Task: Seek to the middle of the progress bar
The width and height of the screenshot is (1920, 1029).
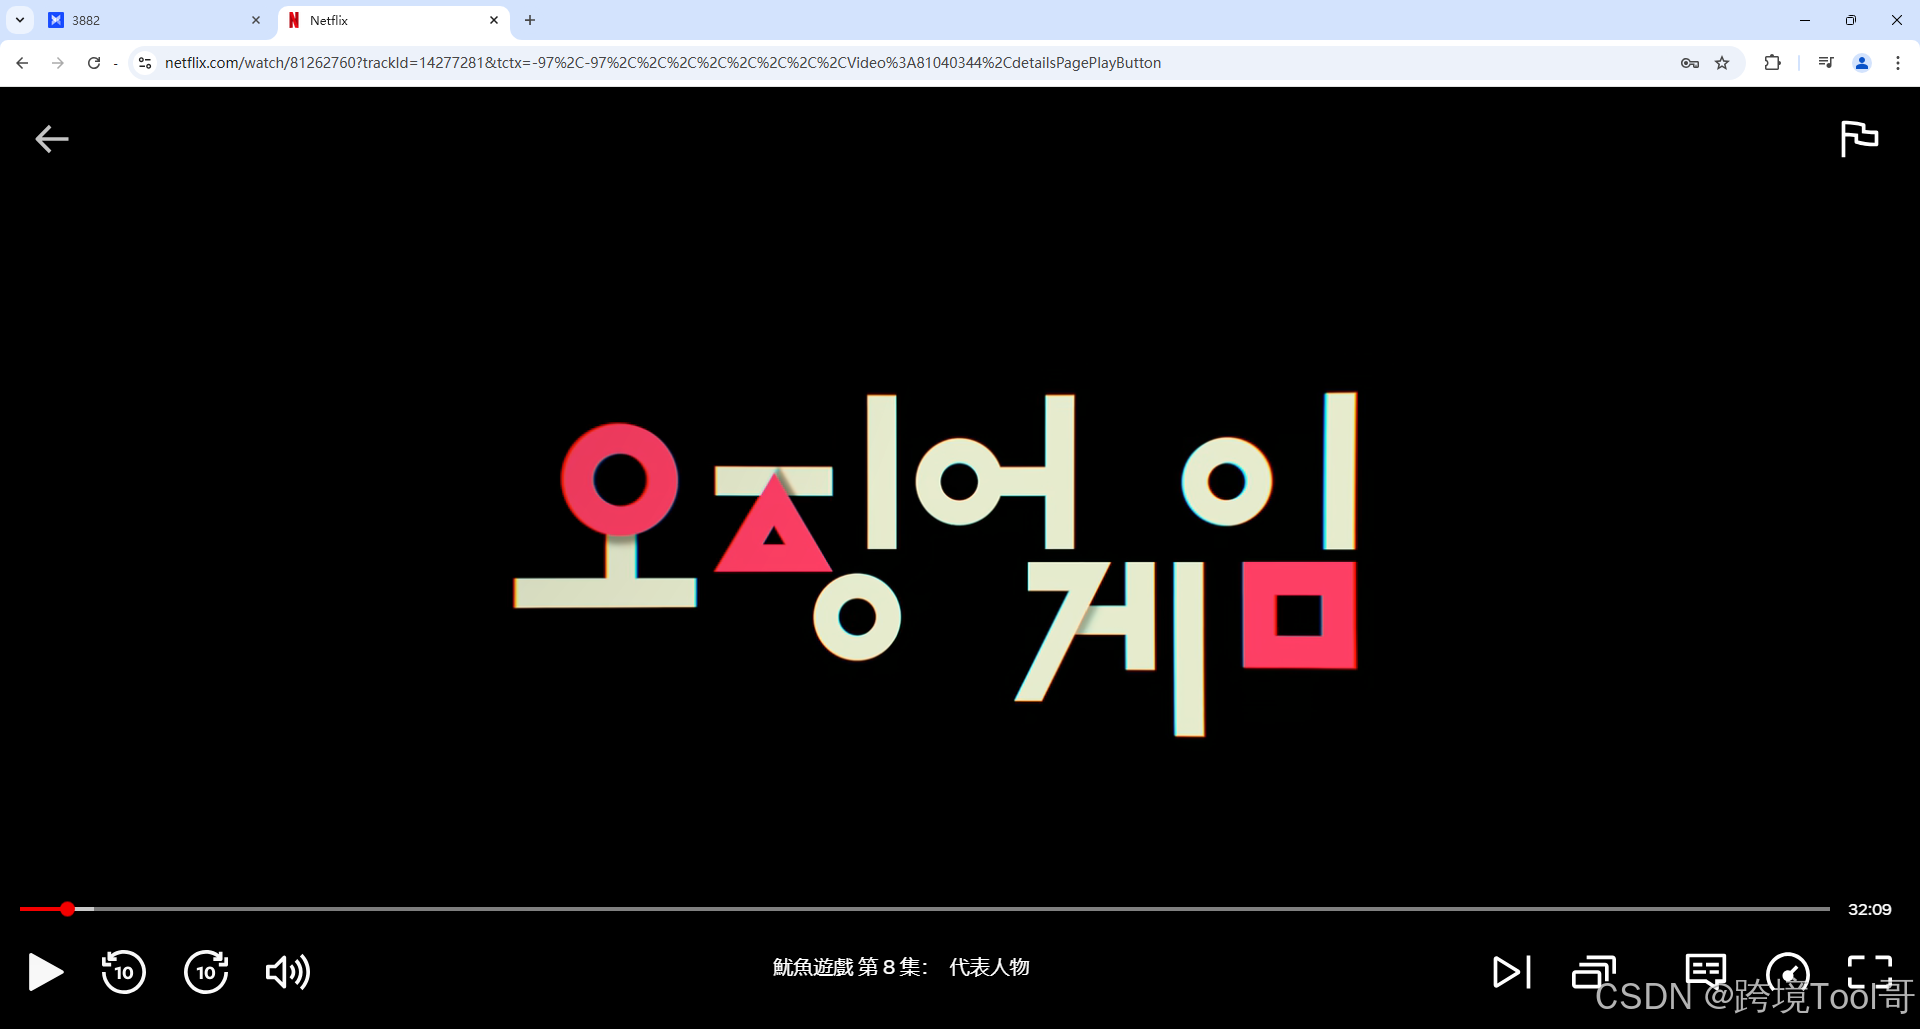Action: pos(925,909)
